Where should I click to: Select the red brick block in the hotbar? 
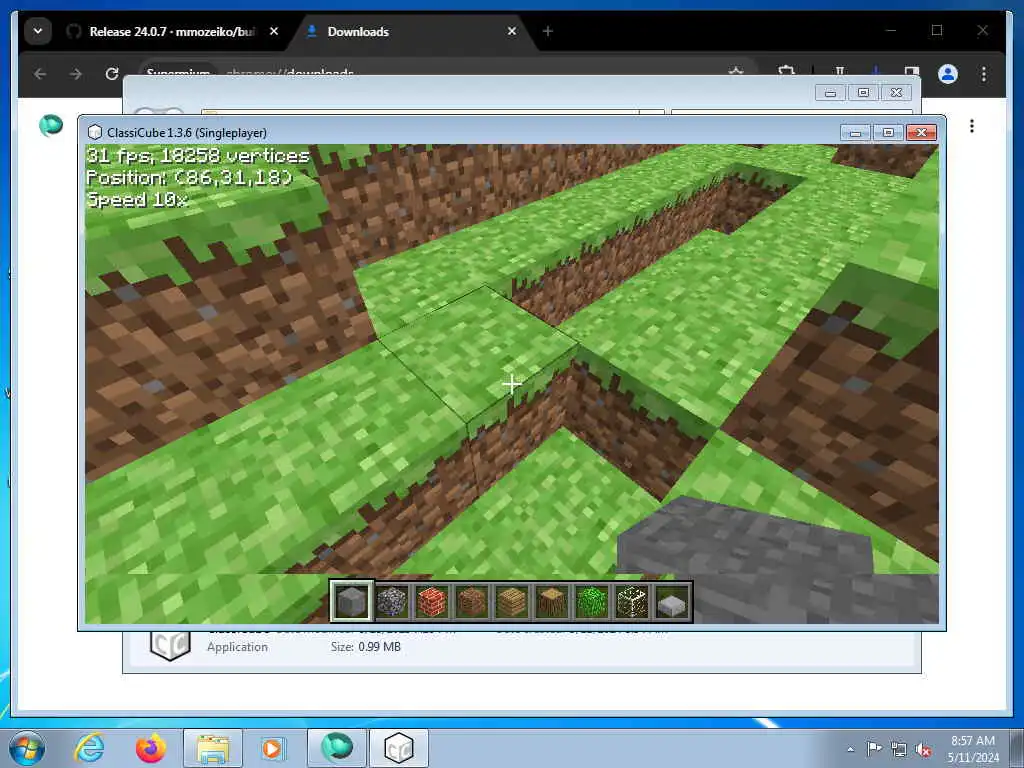pos(432,601)
